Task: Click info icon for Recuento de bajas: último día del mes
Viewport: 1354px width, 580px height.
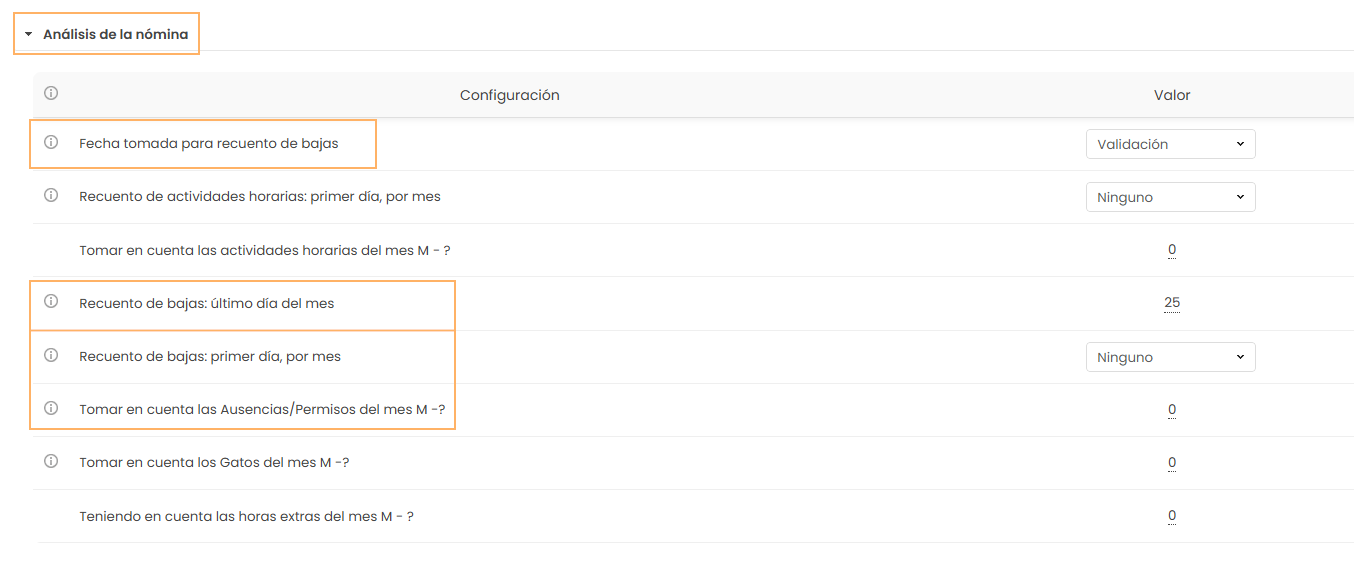Action: (51, 301)
